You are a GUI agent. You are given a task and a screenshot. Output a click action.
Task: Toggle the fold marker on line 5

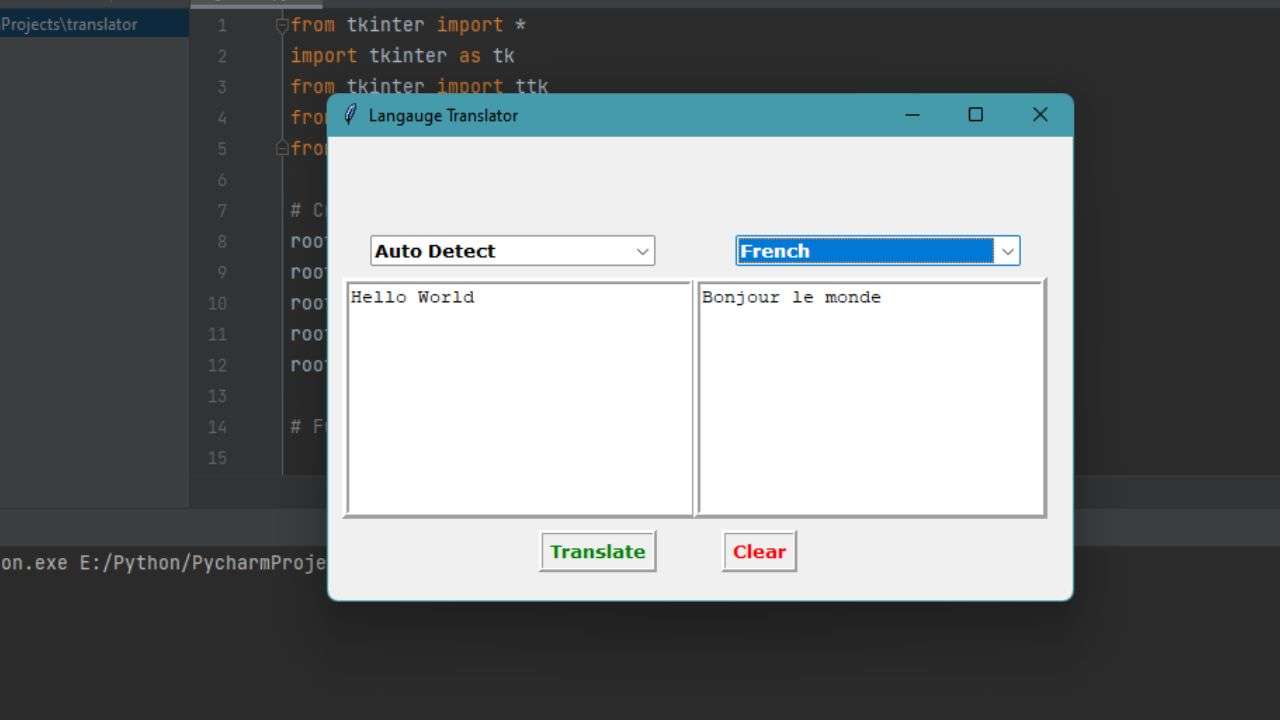pos(282,149)
